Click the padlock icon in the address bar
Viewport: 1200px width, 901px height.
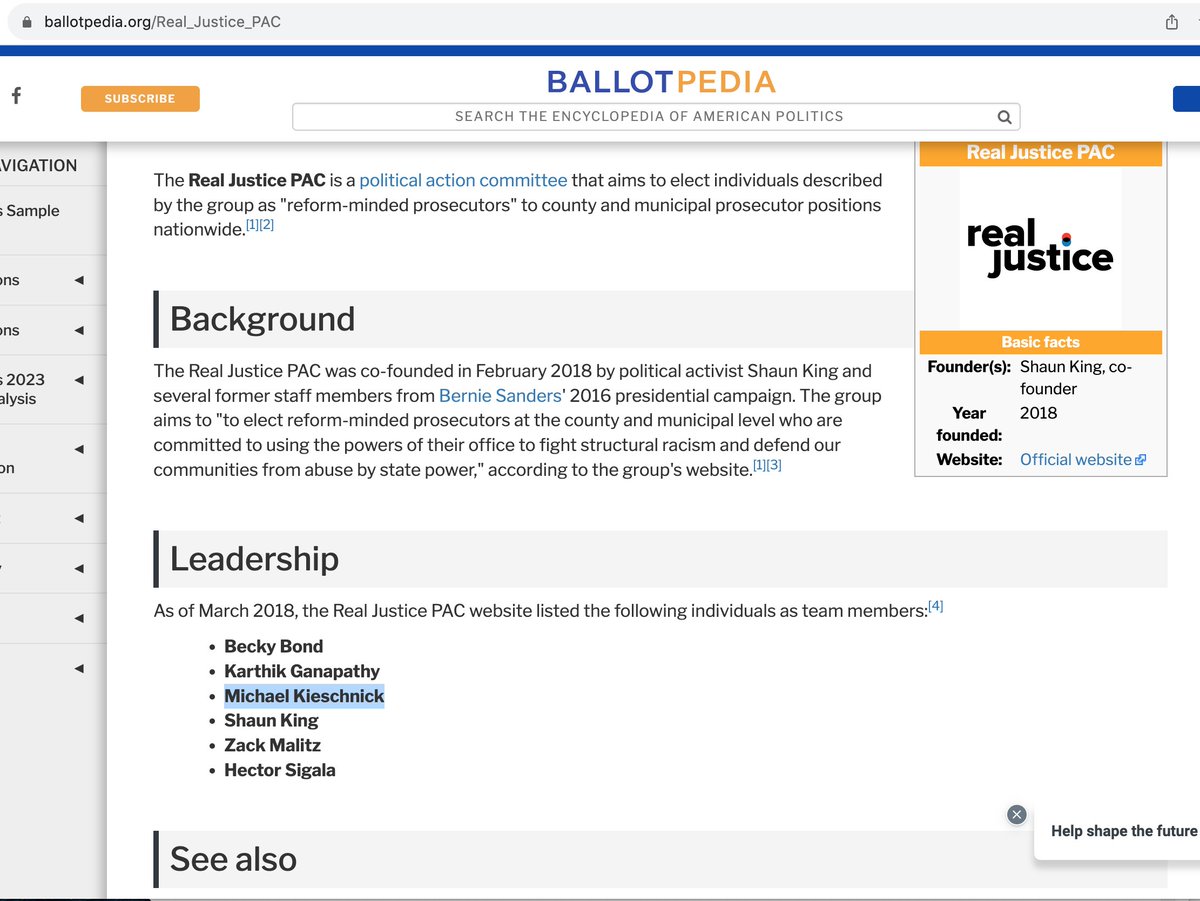pos(27,22)
